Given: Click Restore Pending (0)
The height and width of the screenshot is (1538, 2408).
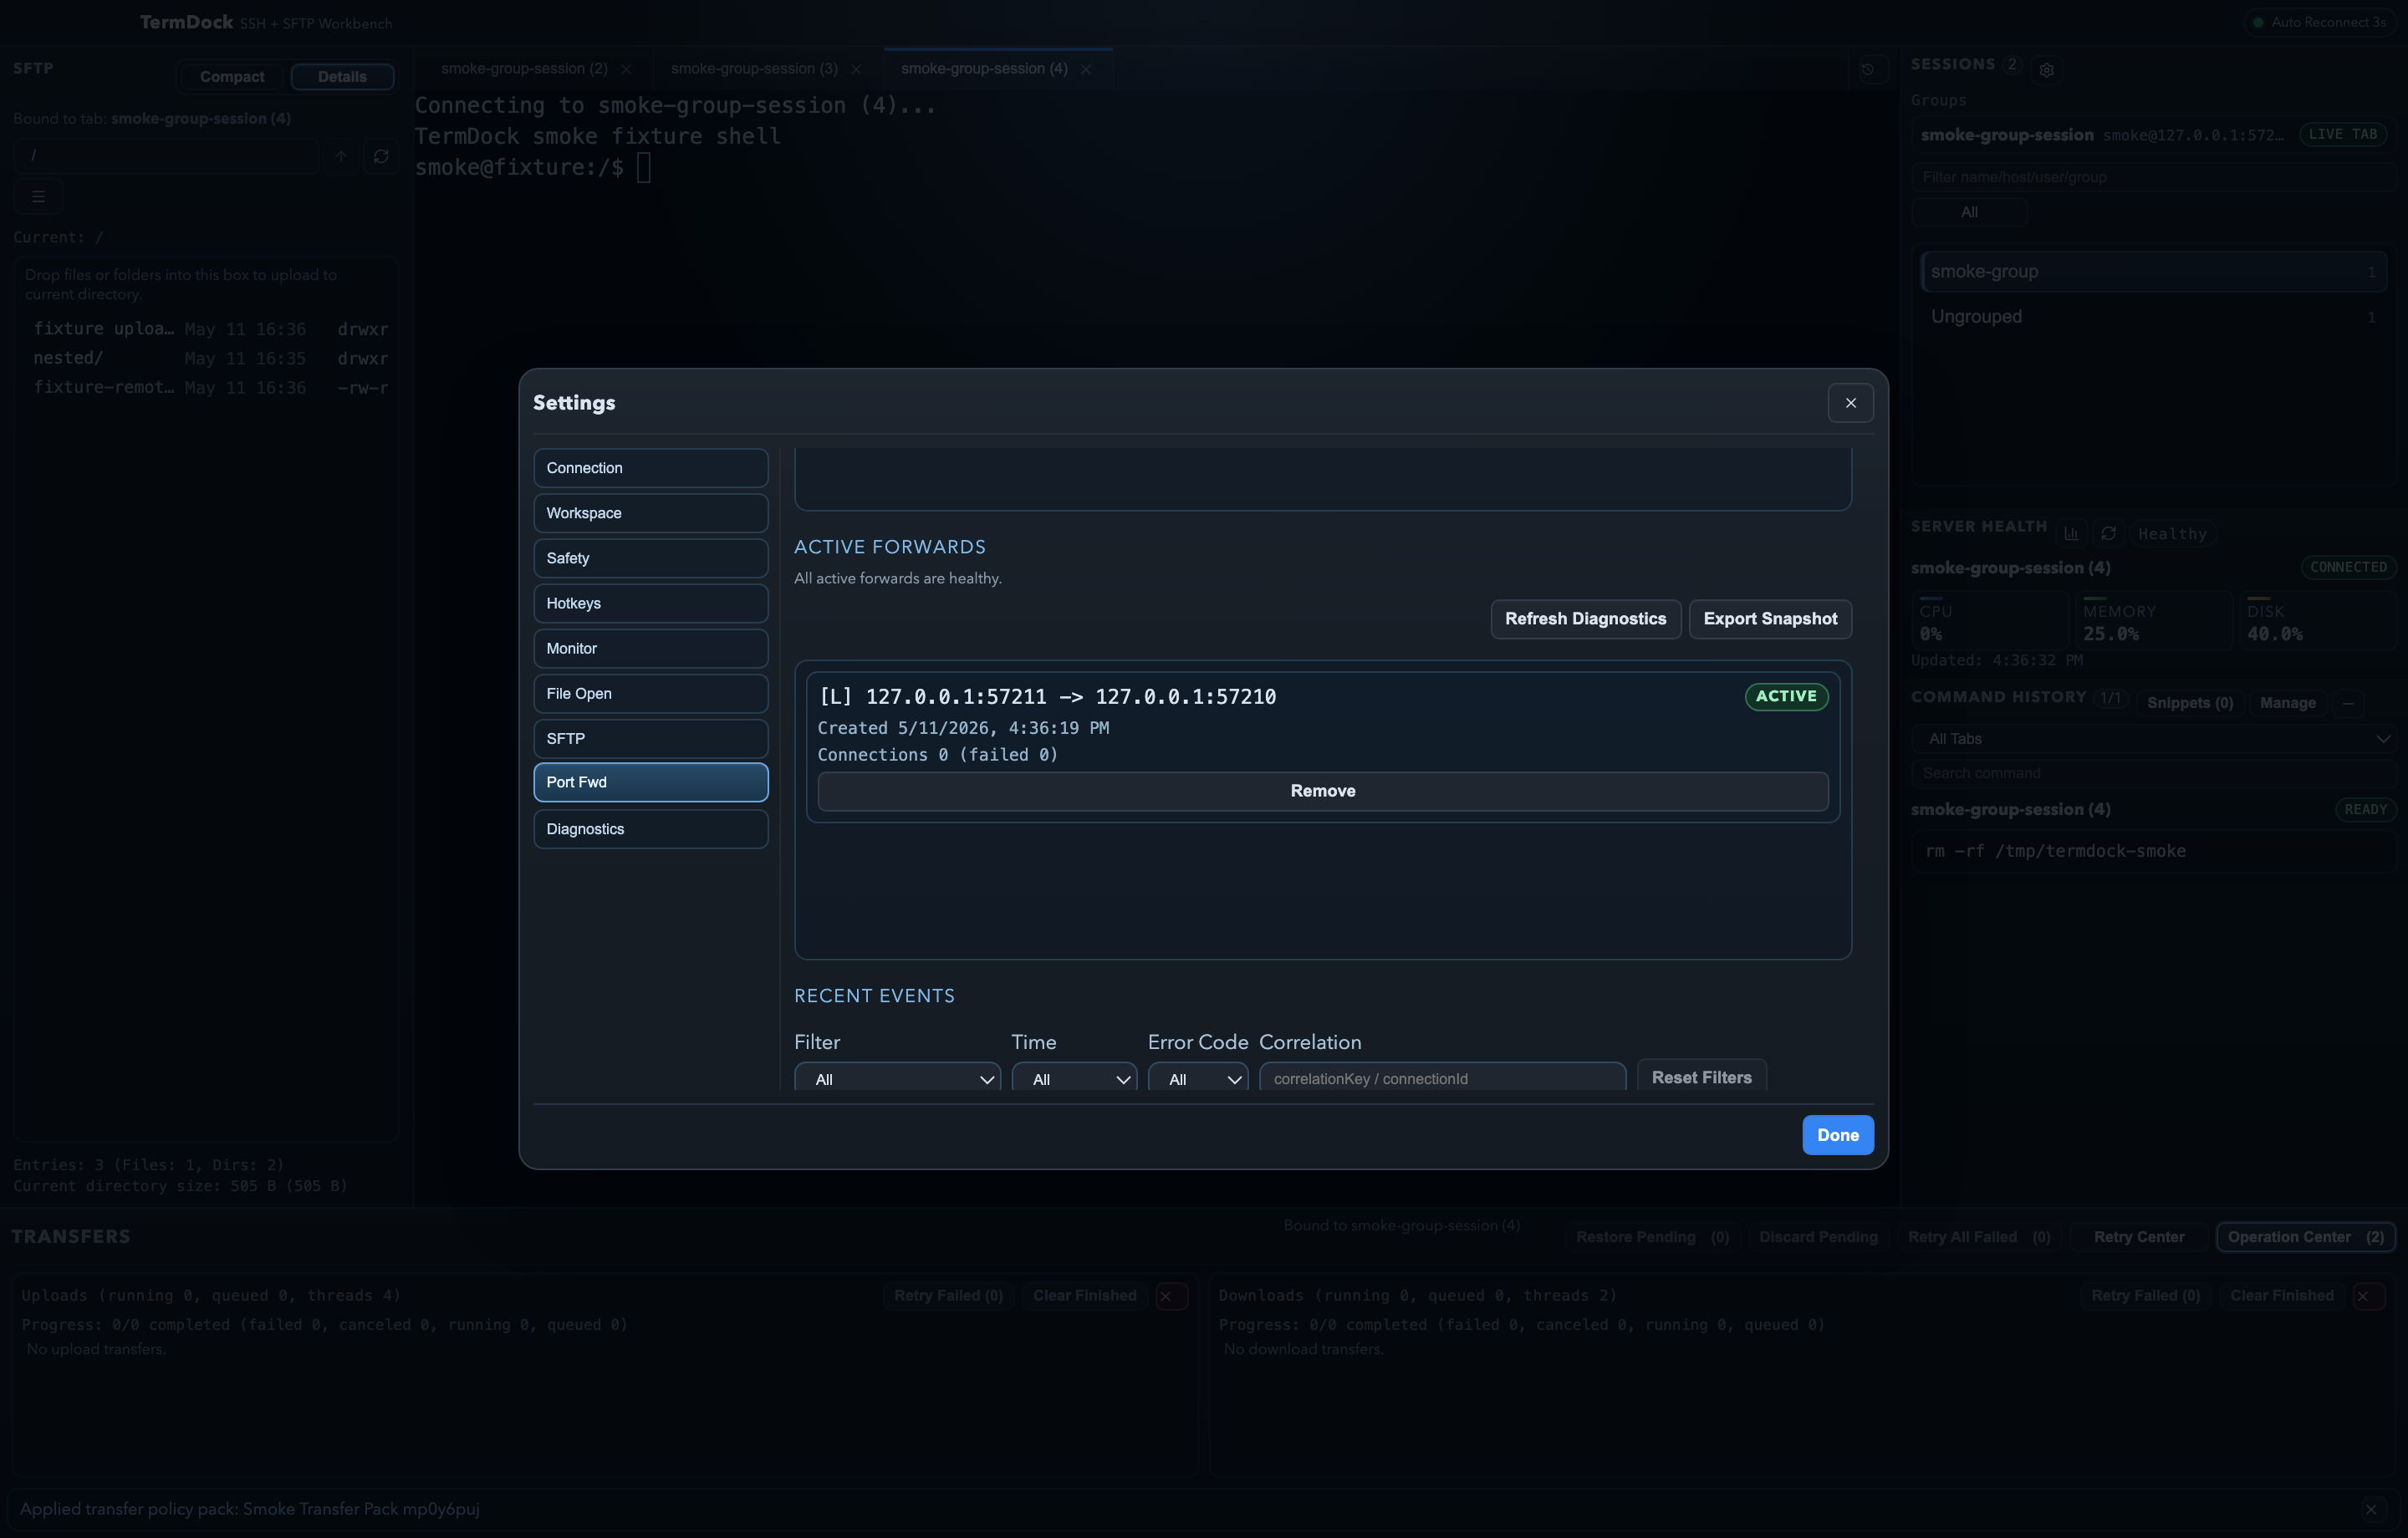Looking at the screenshot, I should click(x=1652, y=1237).
